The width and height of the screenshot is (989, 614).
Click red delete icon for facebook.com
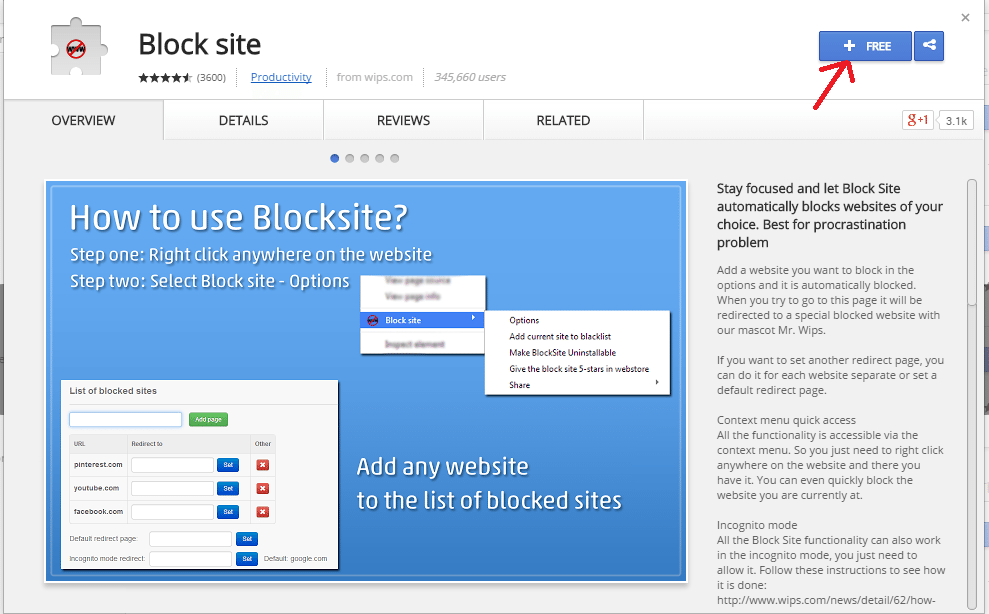click(x=262, y=512)
